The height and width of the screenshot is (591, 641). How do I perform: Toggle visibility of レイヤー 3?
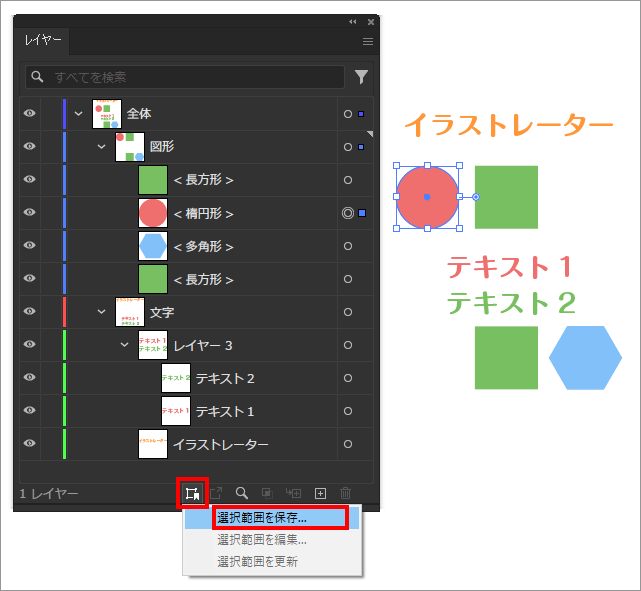(x=29, y=344)
